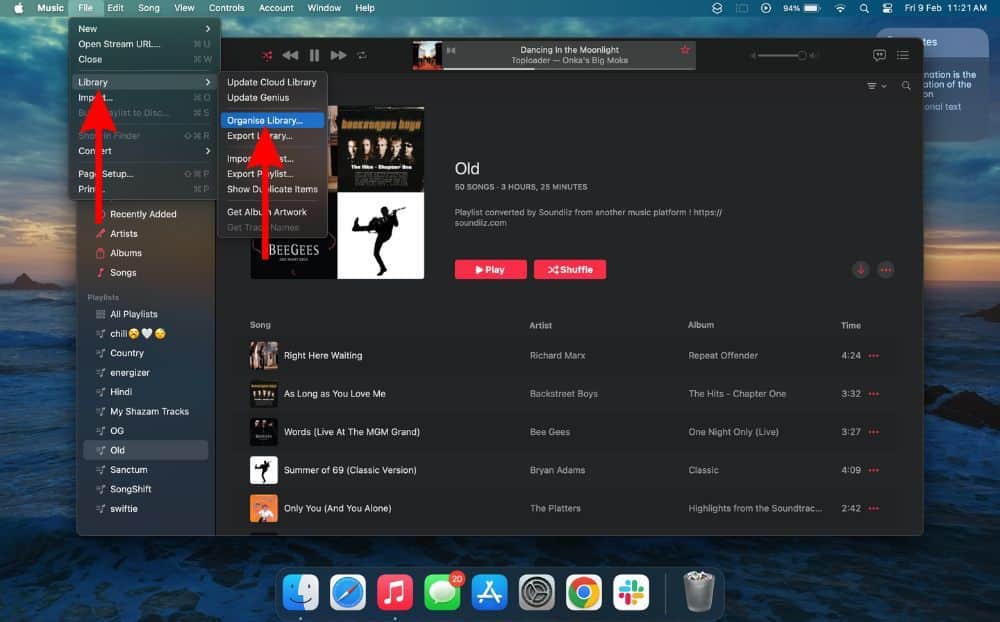Choose Show Duplicate Items
Image resolution: width=1000 pixels, height=622 pixels.
[272, 189]
